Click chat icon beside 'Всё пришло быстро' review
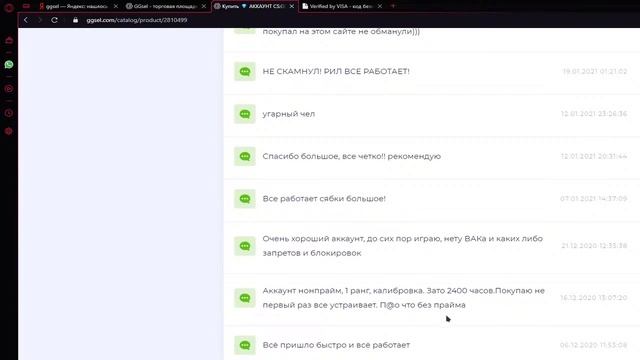The image size is (640, 360). (x=244, y=345)
